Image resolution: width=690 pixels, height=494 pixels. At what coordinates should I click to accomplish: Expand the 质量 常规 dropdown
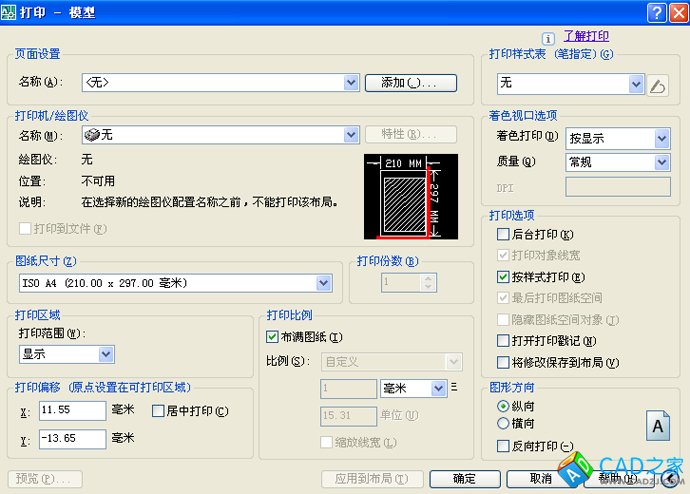(x=662, y=162)
